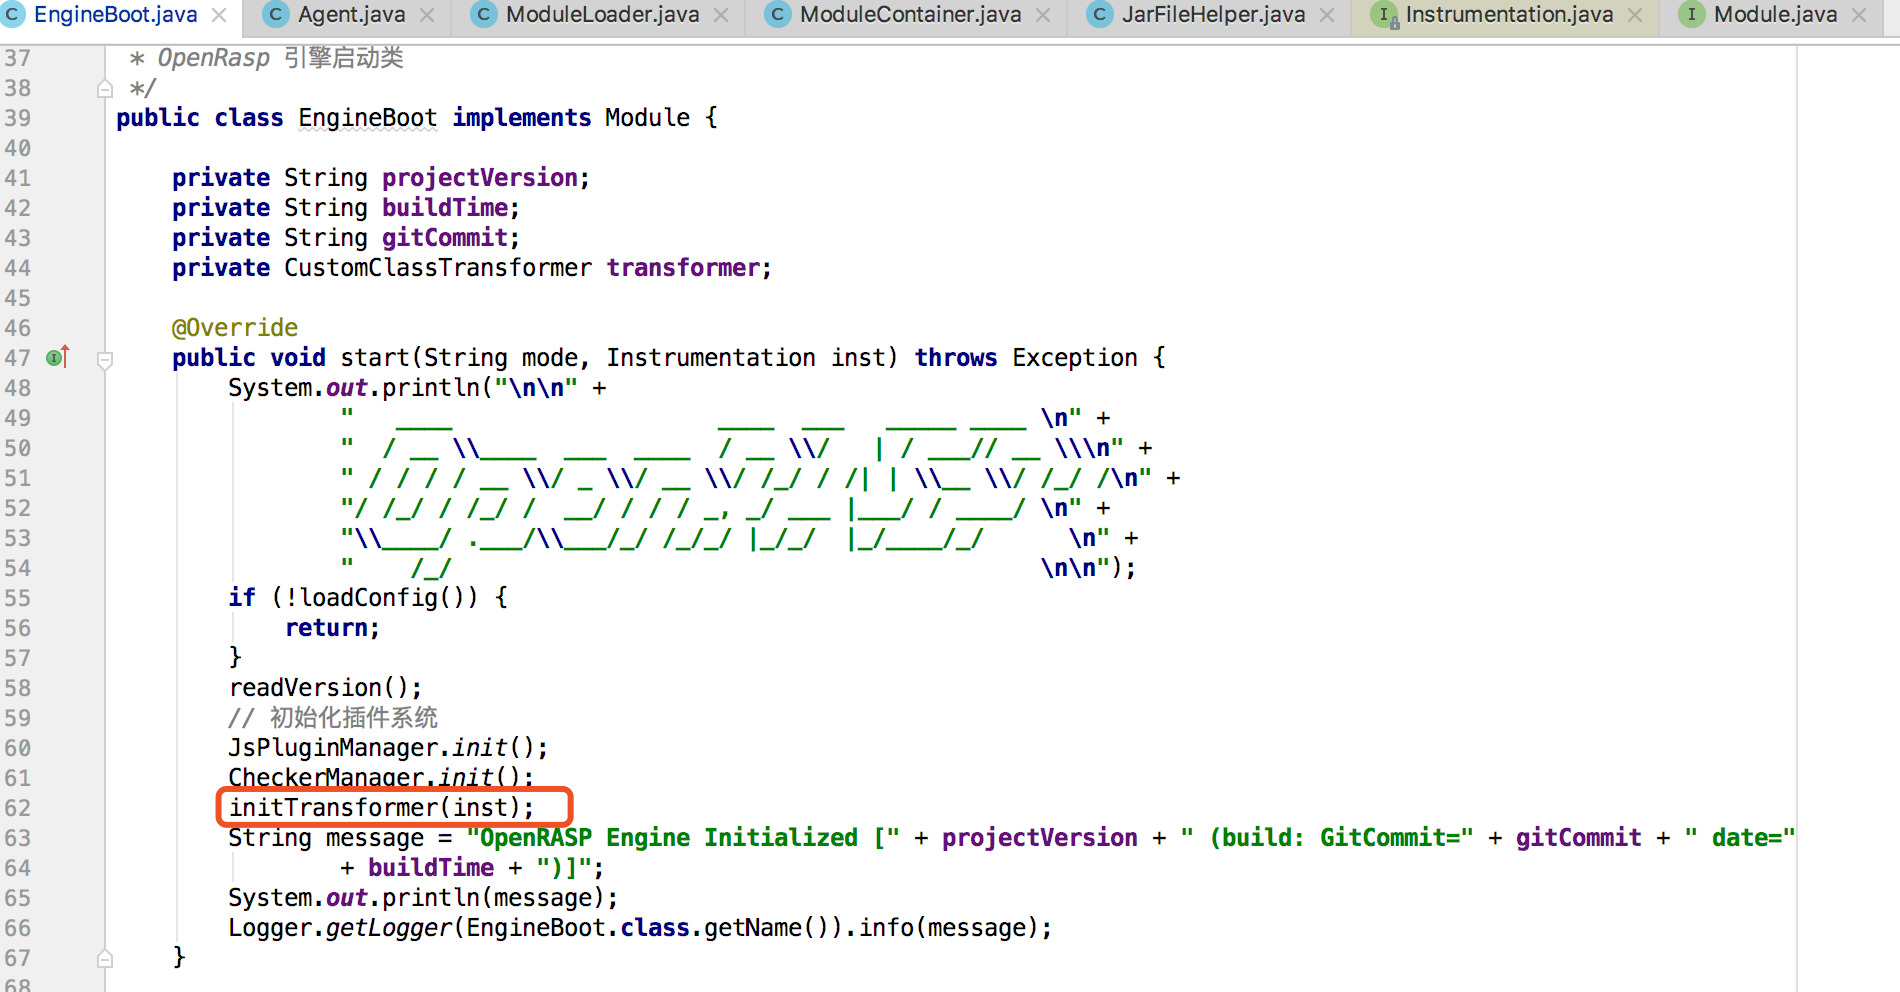Image resolution: width=1900 pixels, height=992 pixels.
Task: Click the interface icon on Module.java tab
Action: (1692, 15)
